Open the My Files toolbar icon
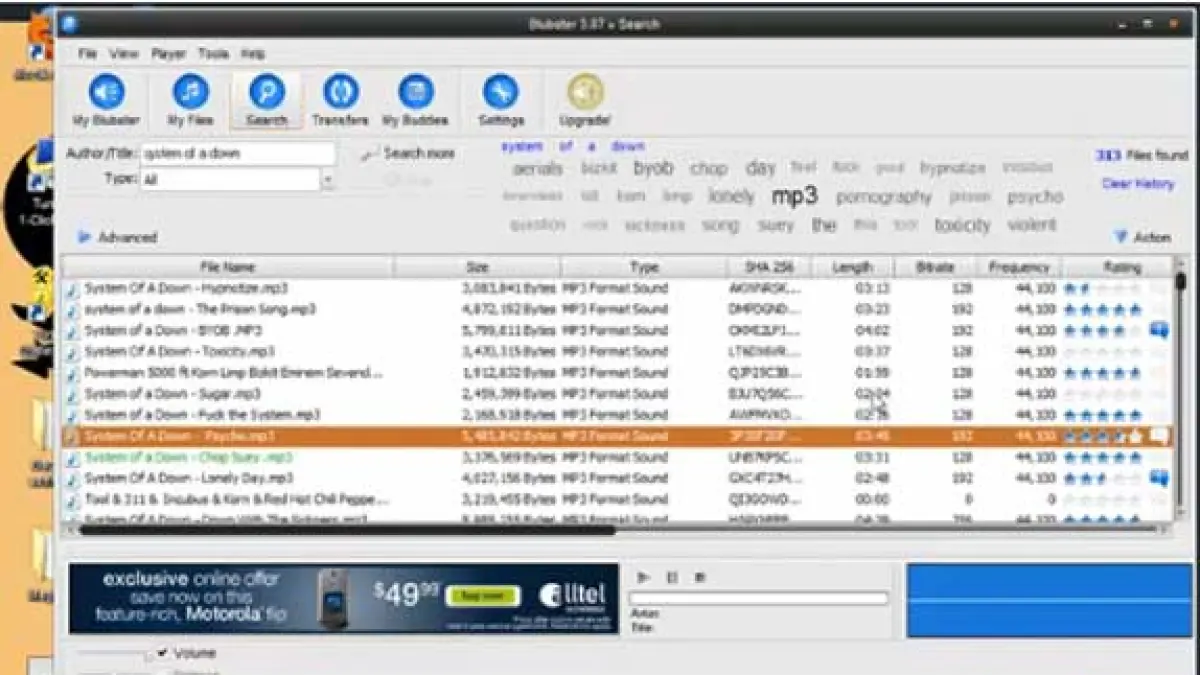This screenshot has width=1200, height=675. click(x=190, y=94)
